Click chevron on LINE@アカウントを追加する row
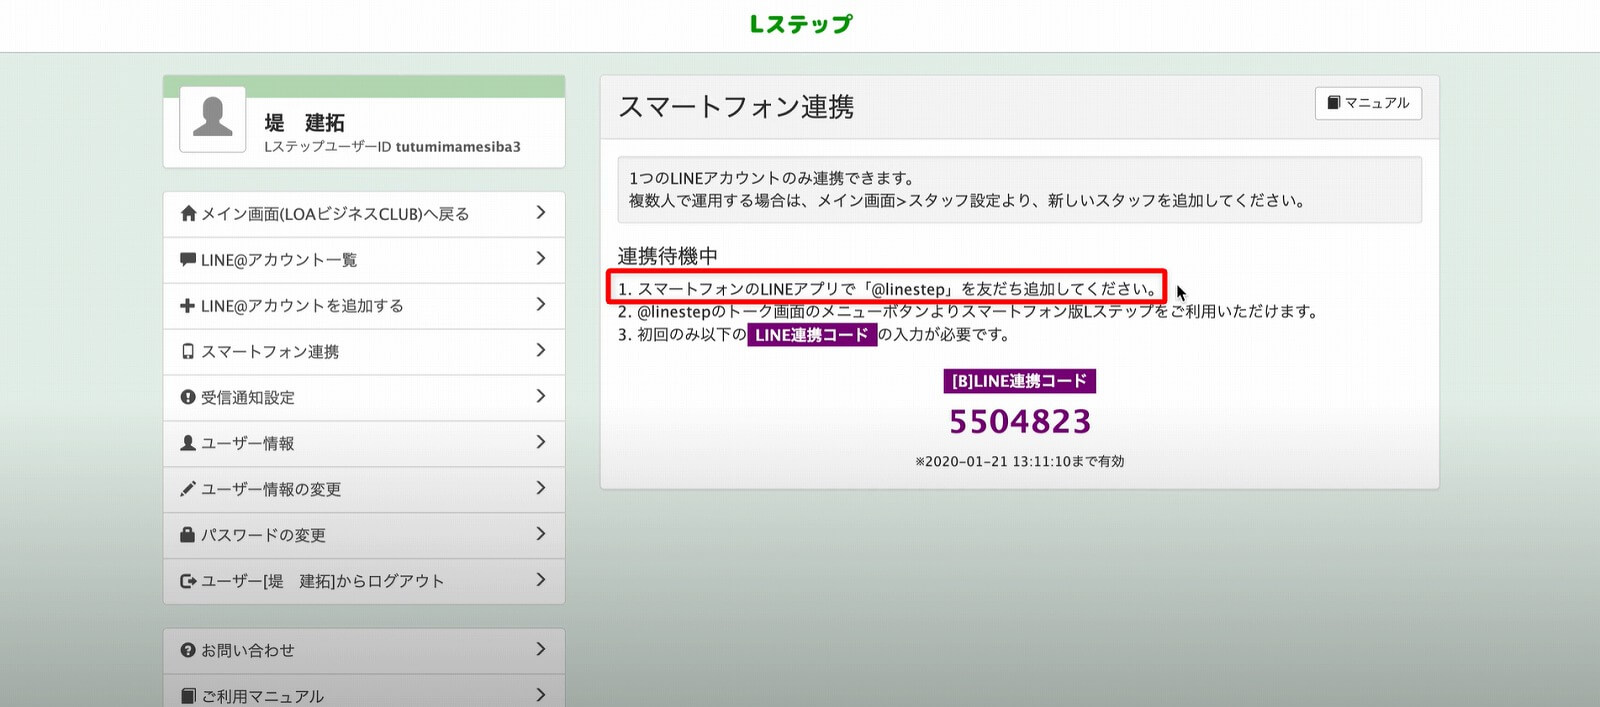Viewport: 1600px width, 707px height. point(541,304)
